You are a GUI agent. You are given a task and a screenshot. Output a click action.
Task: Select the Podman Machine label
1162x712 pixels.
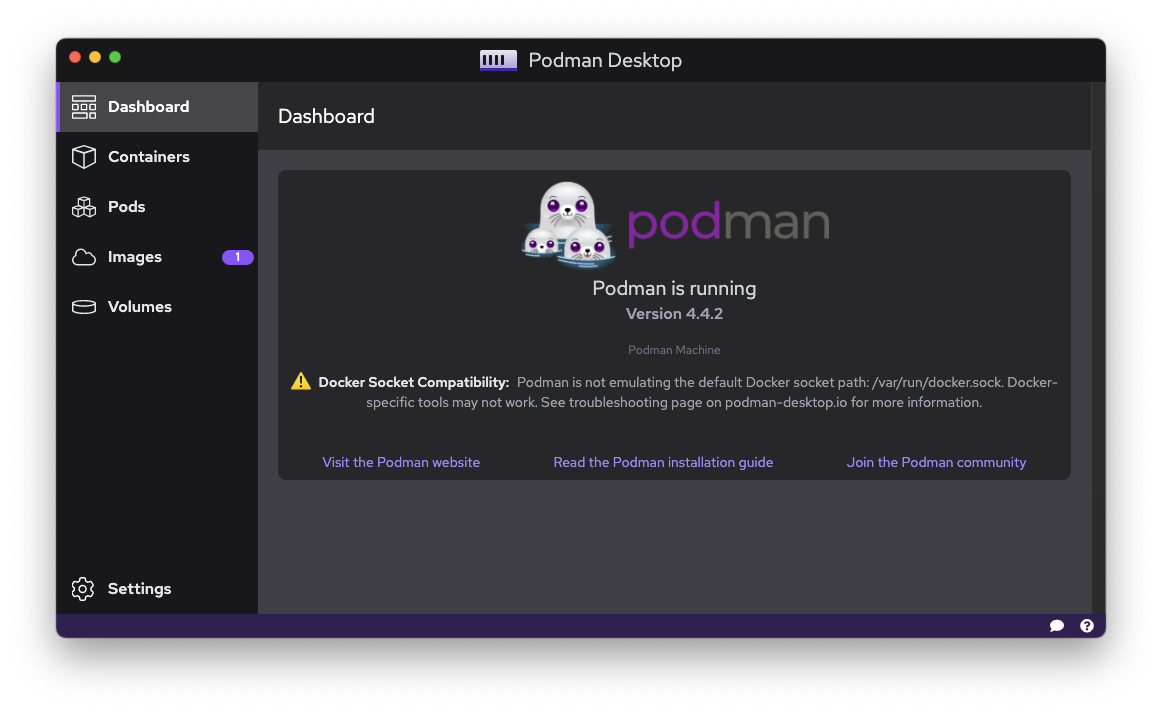point(673,350)
